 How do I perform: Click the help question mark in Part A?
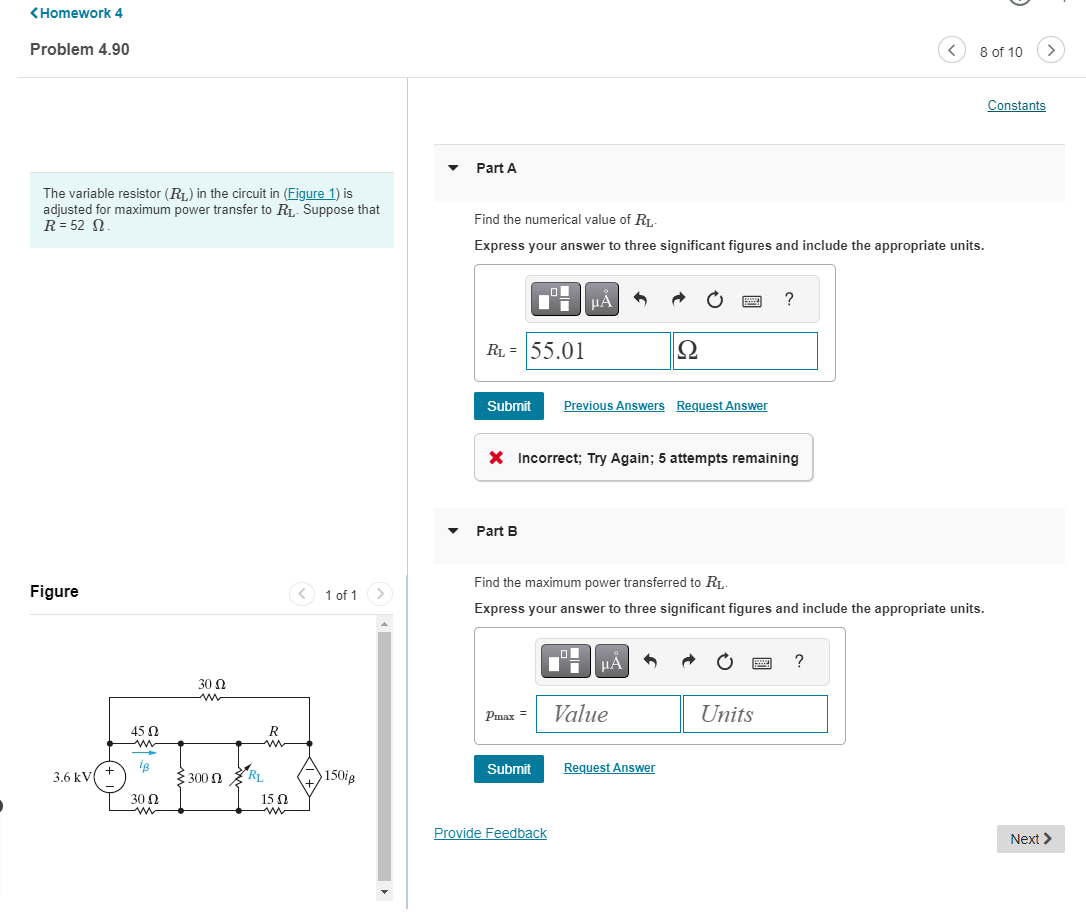pyautogui.click(x=788, y=298)
